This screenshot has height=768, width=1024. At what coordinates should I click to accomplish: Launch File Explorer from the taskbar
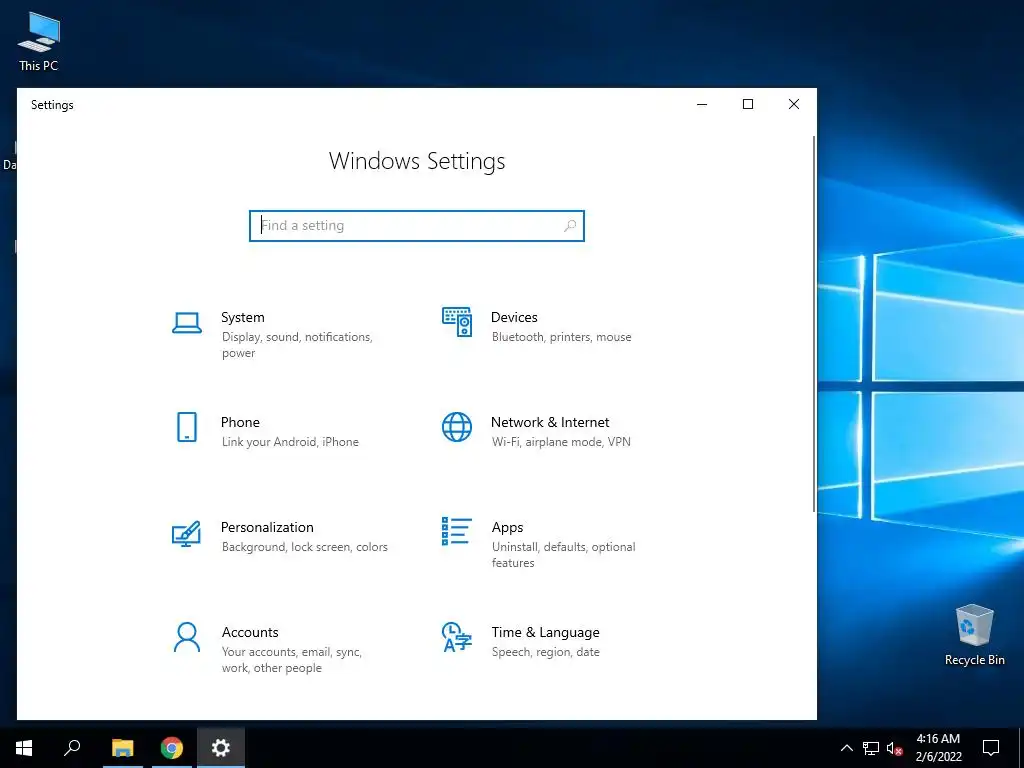click(122, 748)
